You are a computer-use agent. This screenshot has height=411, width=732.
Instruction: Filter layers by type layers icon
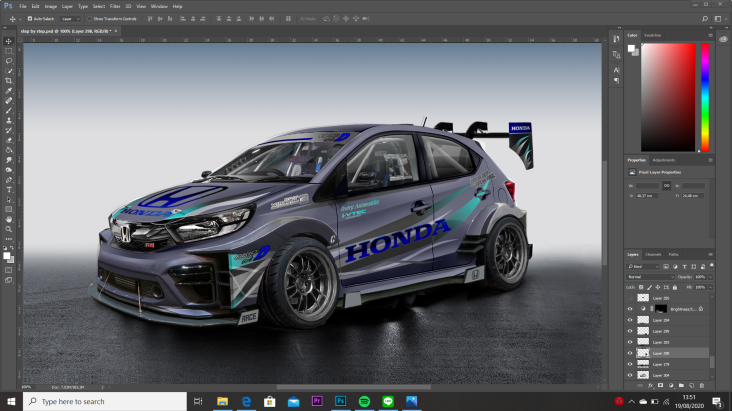pos(684,267)
